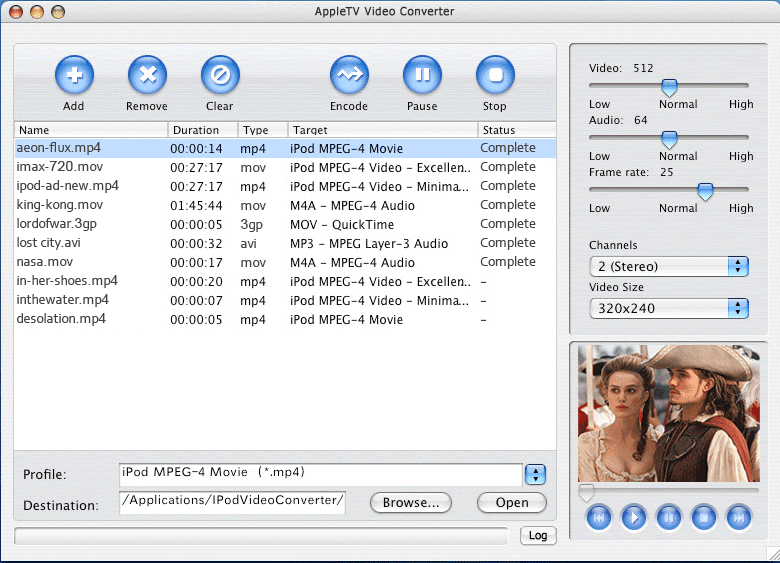Click Complete status of nasa.mov row
Screen dimensions: 780x563
[x=508, y=262]
